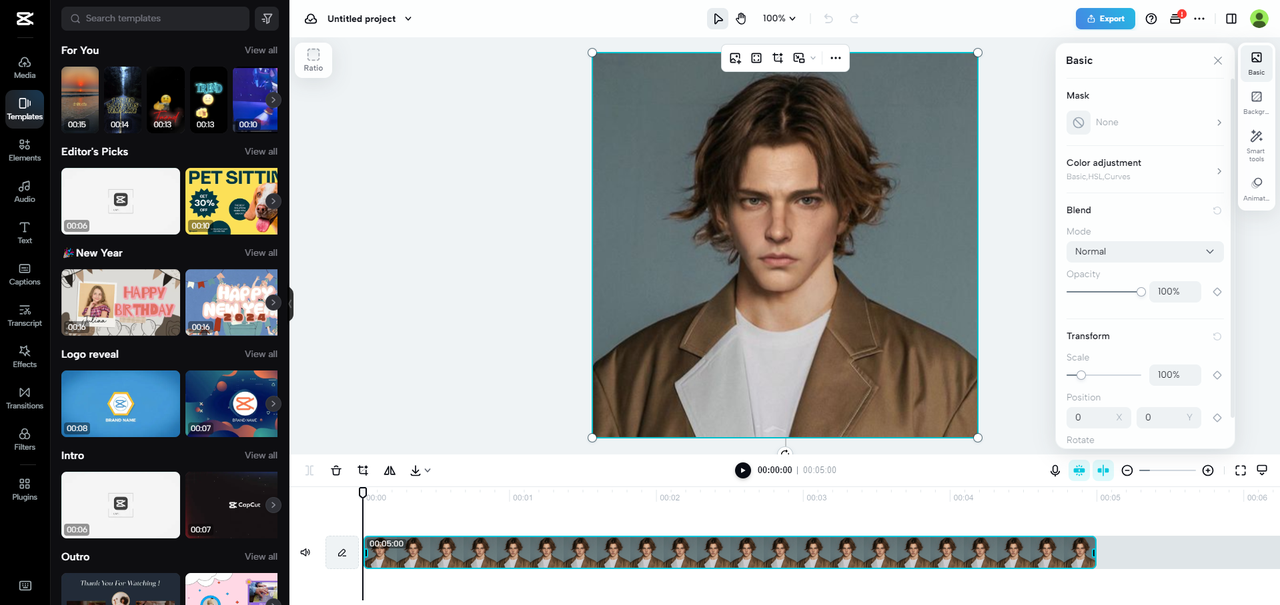The image size is (1280, 605).
Task: Switch to the Animation panel tab
Action: (1256, 189)
